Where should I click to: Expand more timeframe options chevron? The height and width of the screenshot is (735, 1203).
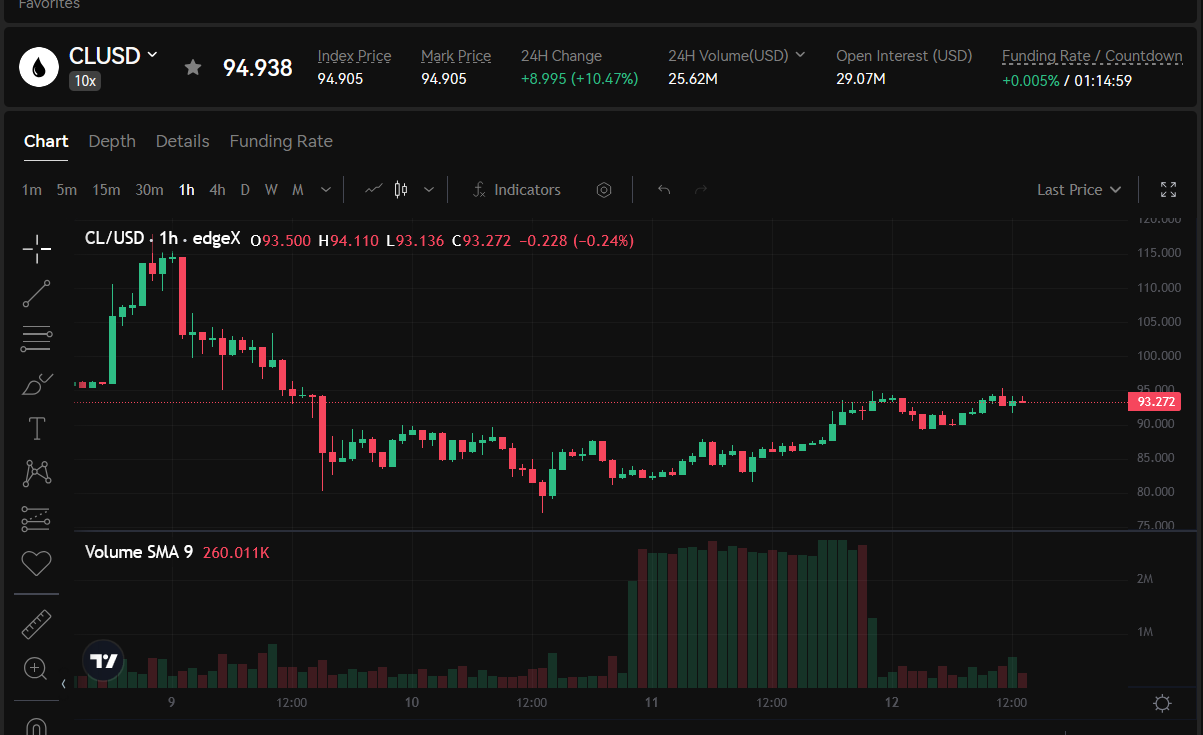coord(326,189)
